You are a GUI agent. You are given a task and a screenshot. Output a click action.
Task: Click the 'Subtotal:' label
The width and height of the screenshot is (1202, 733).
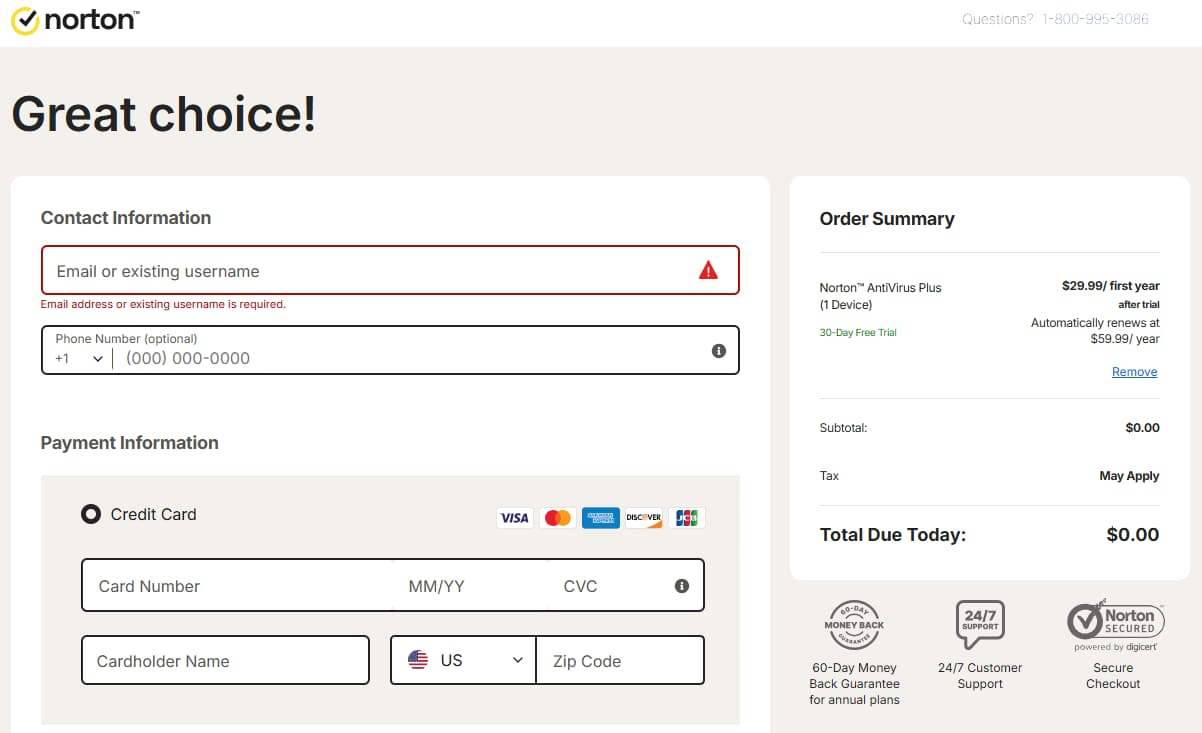(843, 428)
